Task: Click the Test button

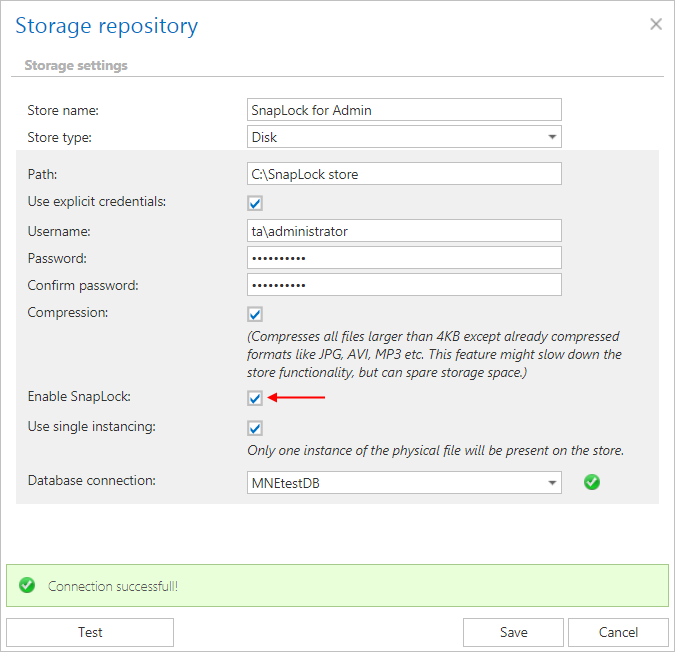Action: [90, 632]
